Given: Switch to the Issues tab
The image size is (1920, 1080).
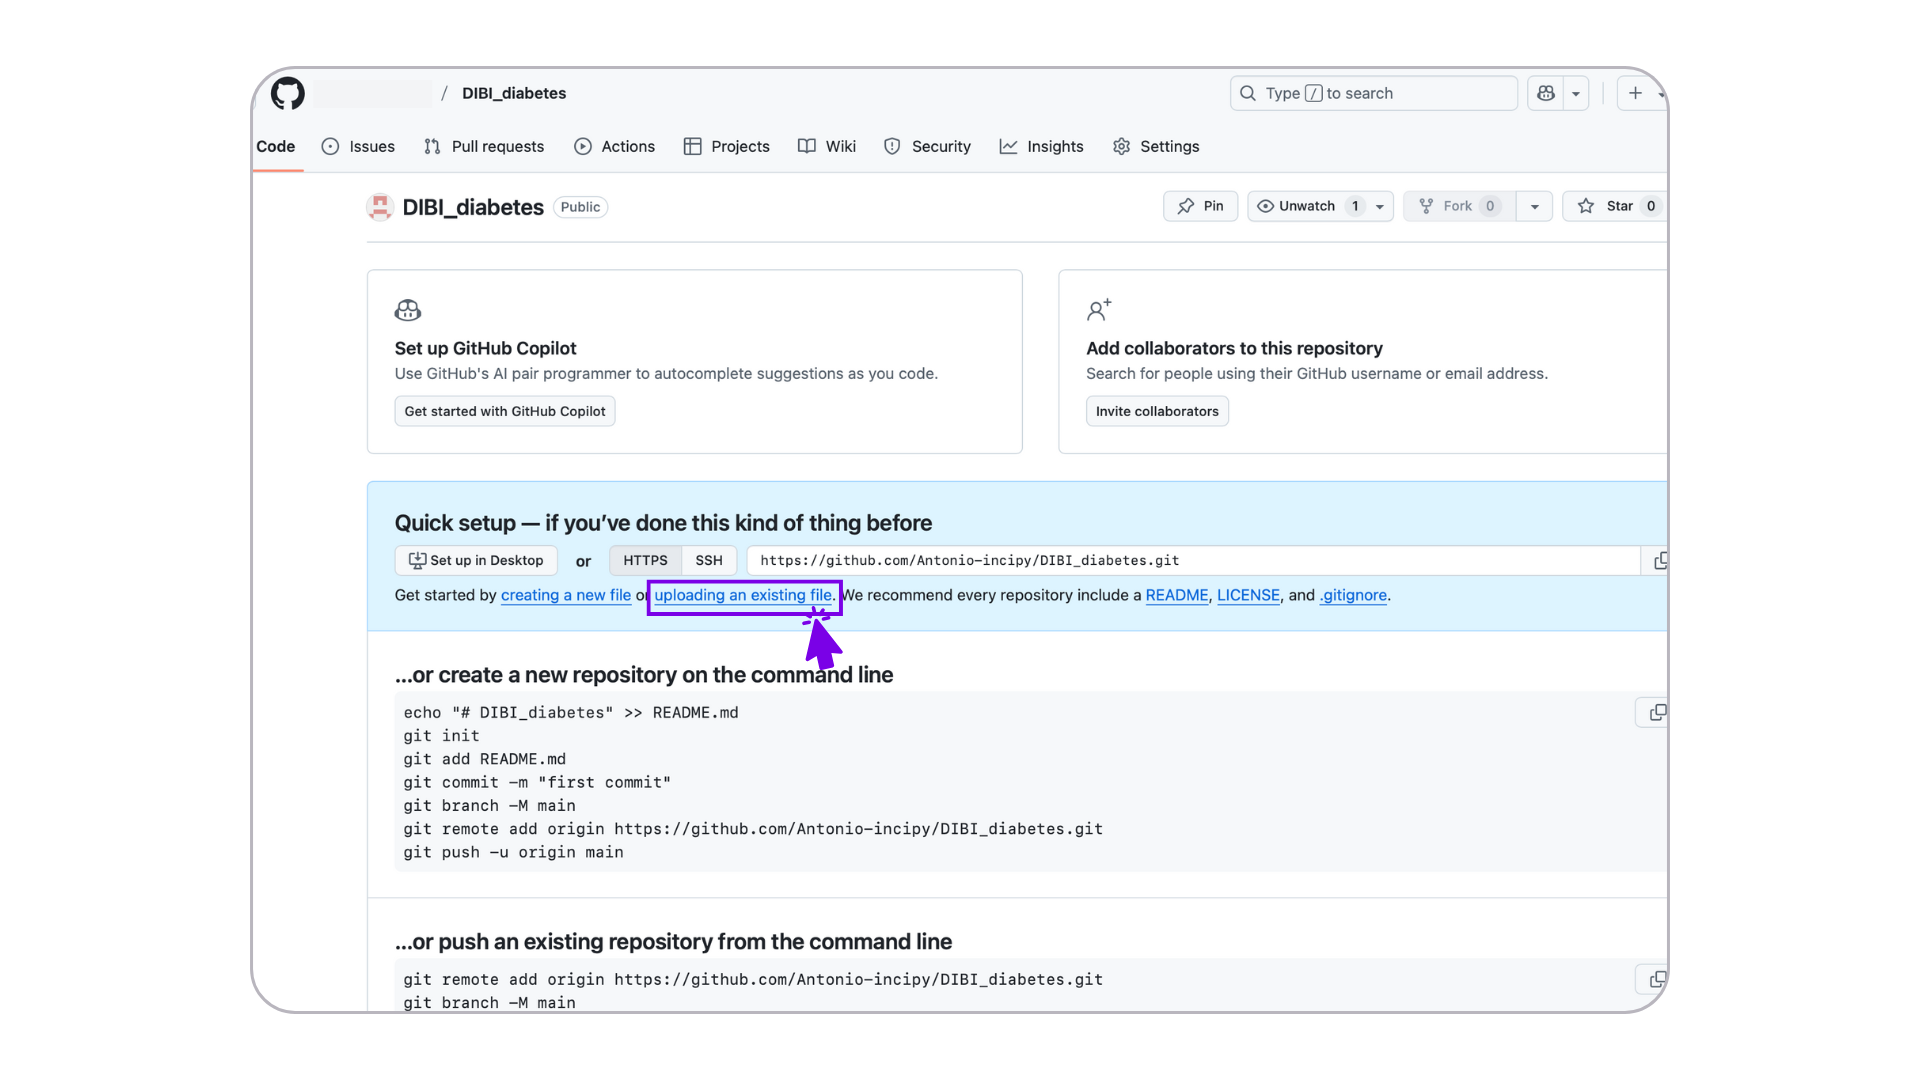Looking at the screenshot, I should (358, 146).
